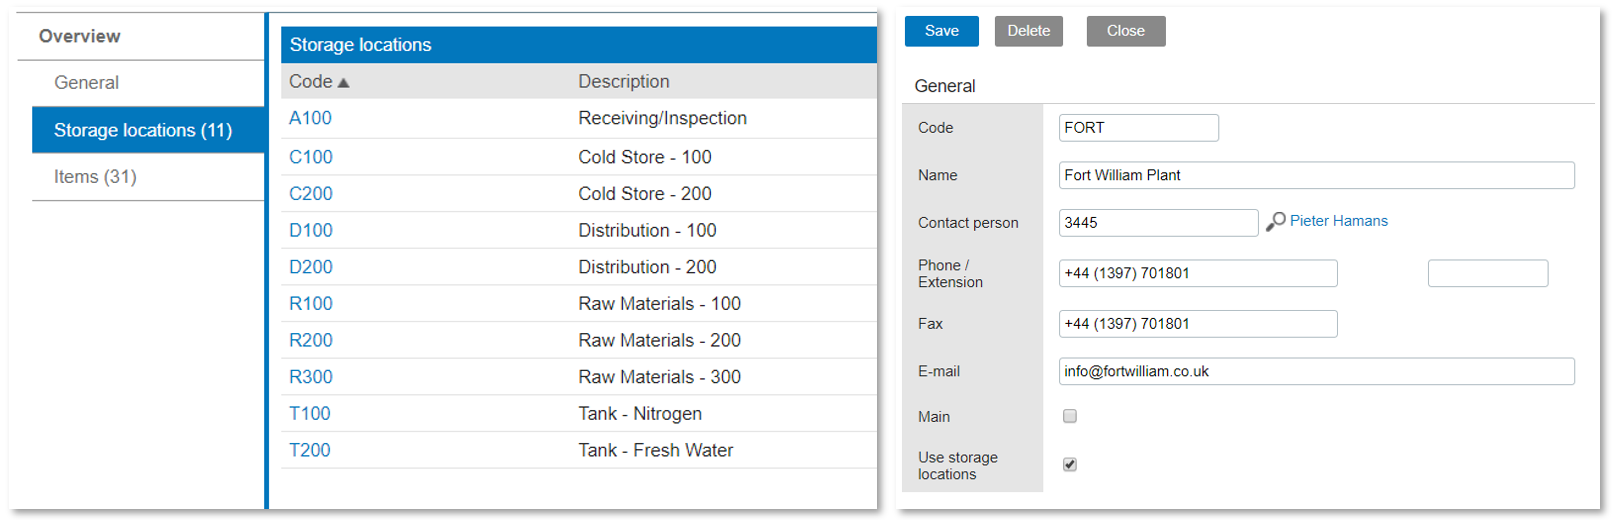Image resolution: width=1615 pixels, height=520 pixels.
Task: Open storage location A100
Action: [x=310, y=118]
